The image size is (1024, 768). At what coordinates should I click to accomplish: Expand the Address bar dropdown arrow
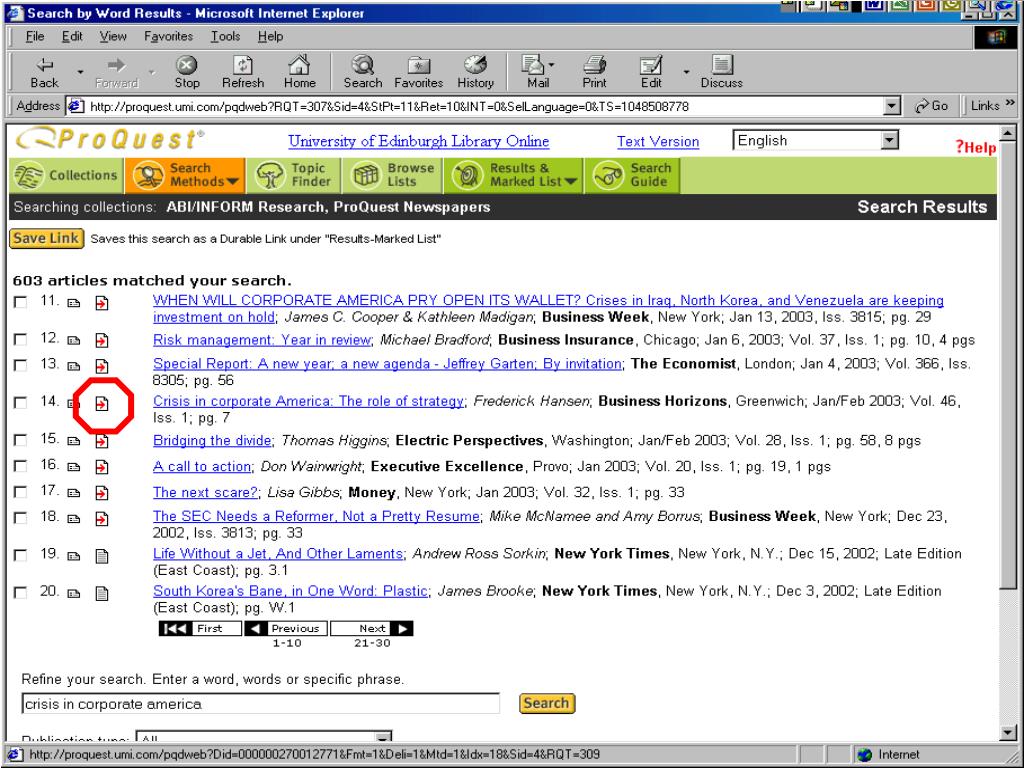tap(891, 106)
